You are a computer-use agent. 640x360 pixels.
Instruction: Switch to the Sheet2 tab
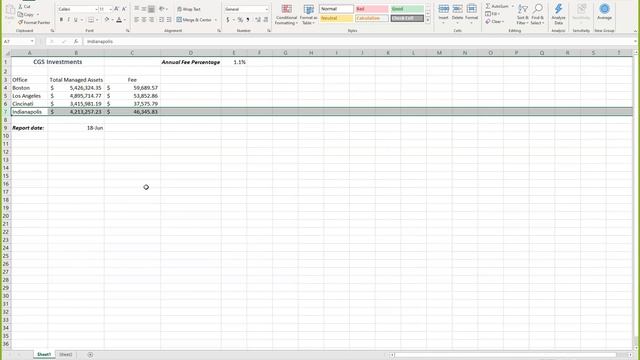pyautogui.click(x=65, y=355)
